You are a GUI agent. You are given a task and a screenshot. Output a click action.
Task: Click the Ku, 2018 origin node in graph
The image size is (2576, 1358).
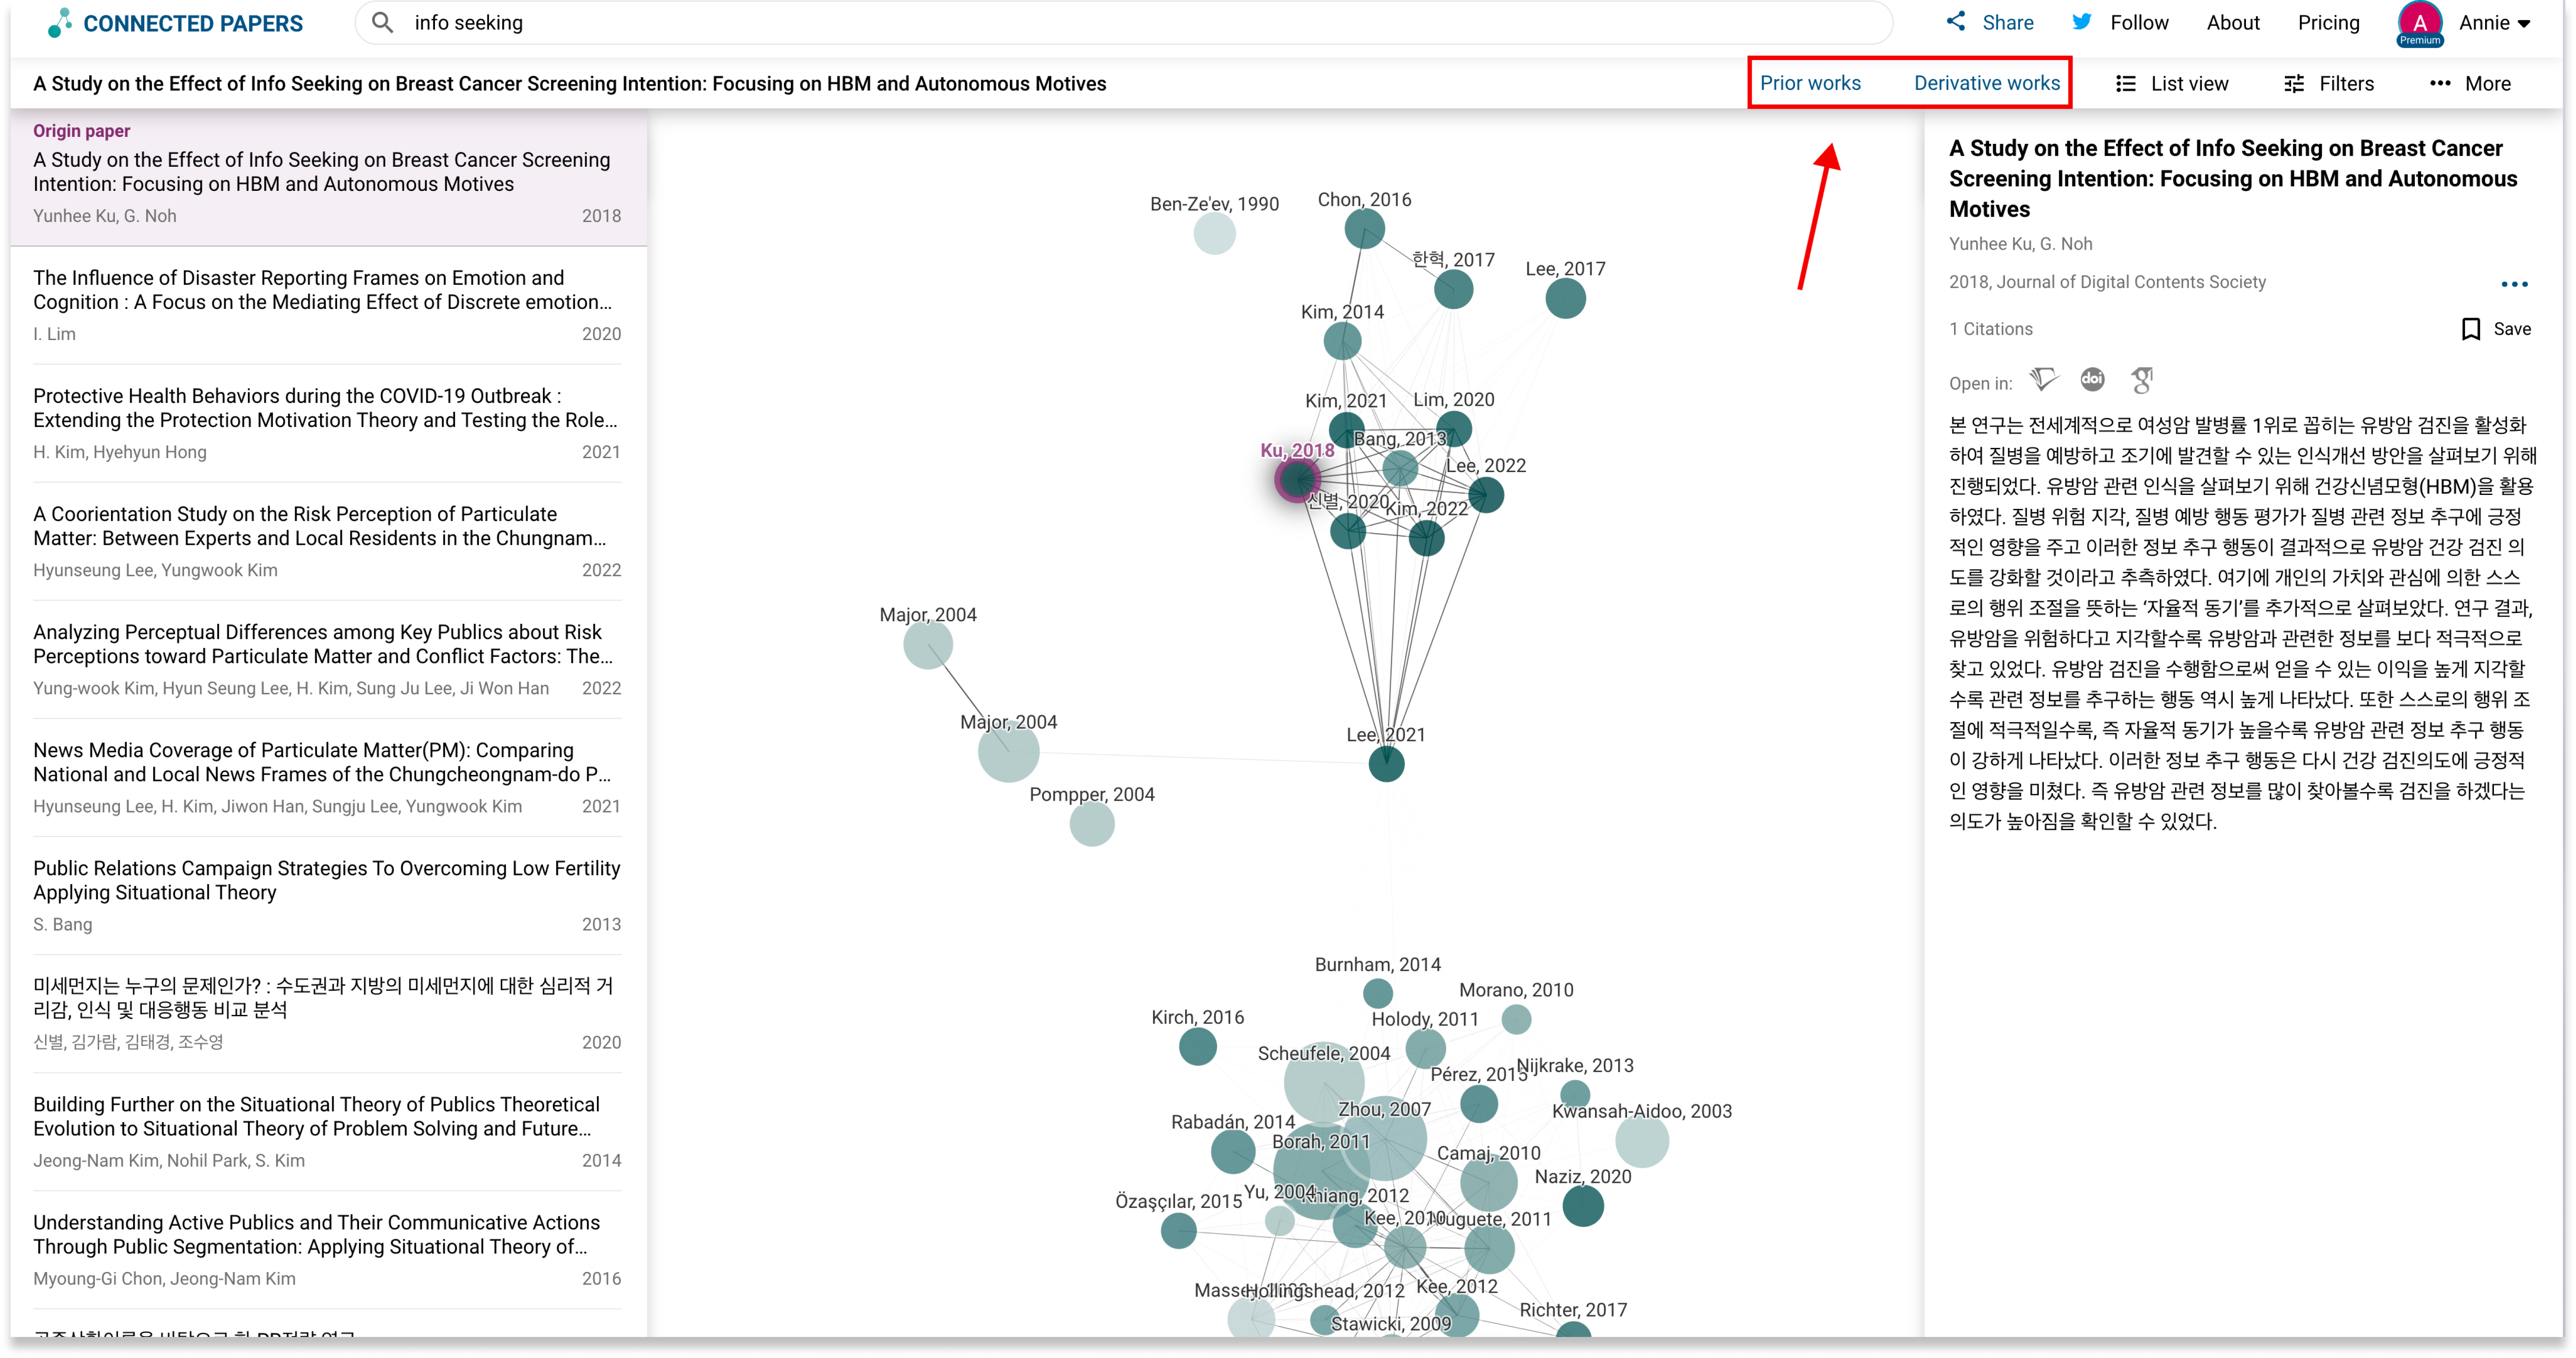coord(1297,480)
